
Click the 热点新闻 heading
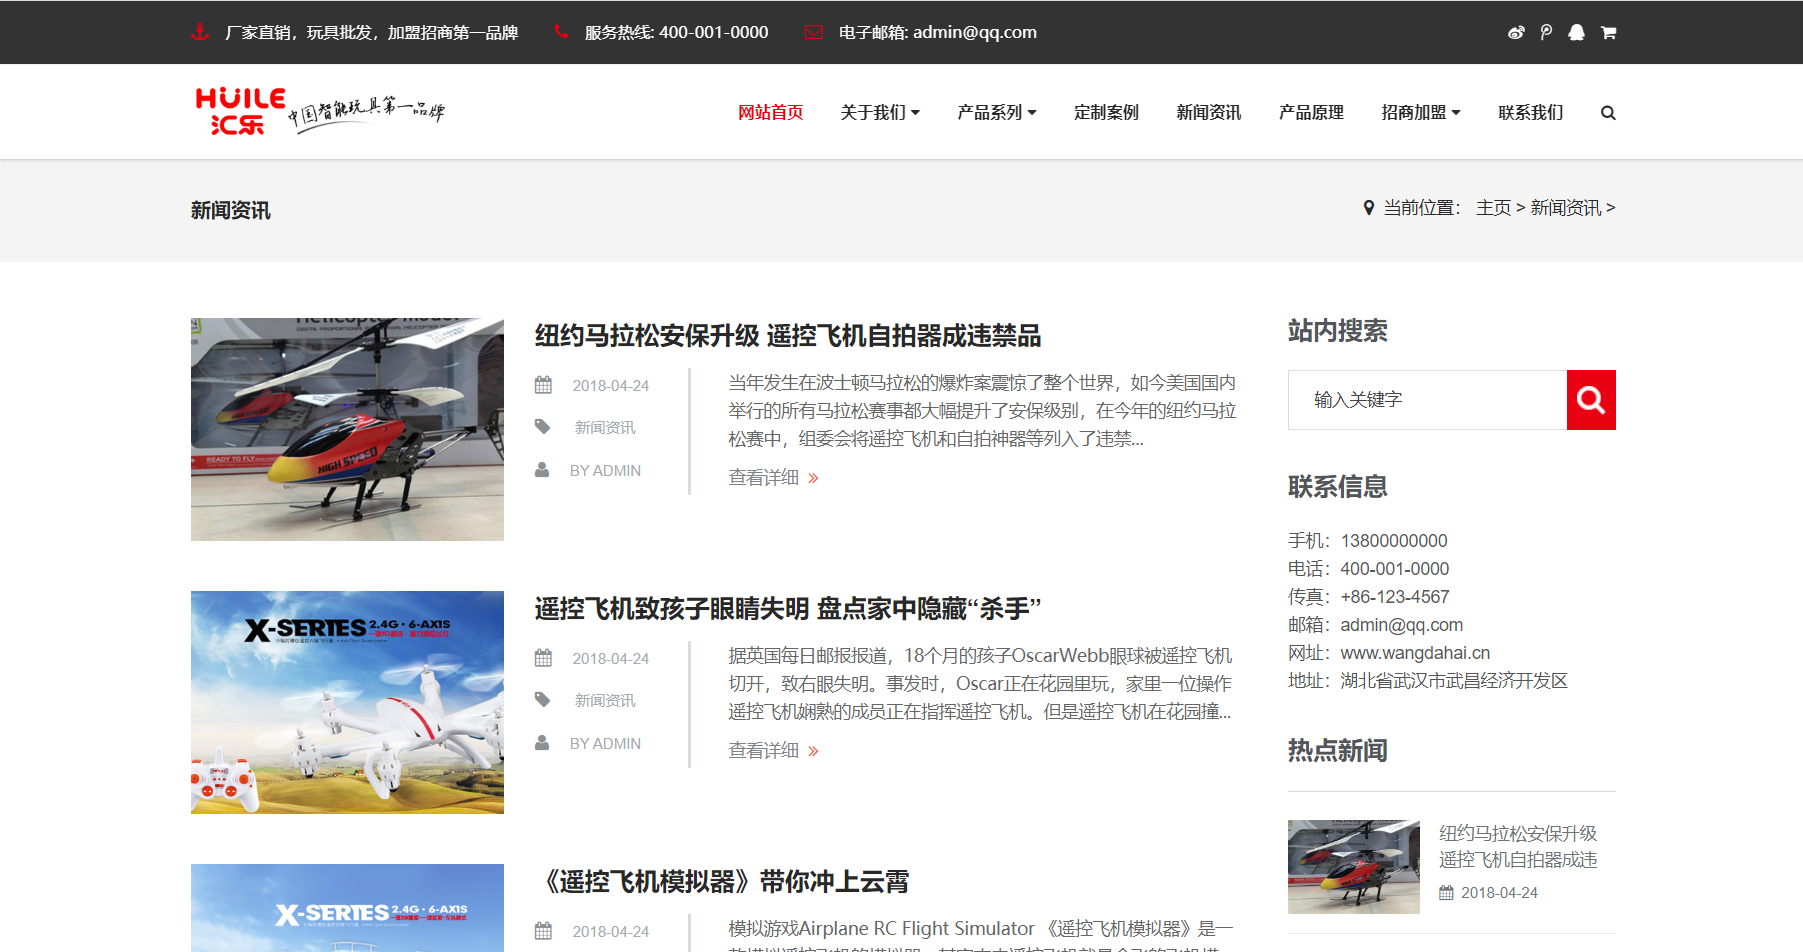click(x=1338, y=751)
